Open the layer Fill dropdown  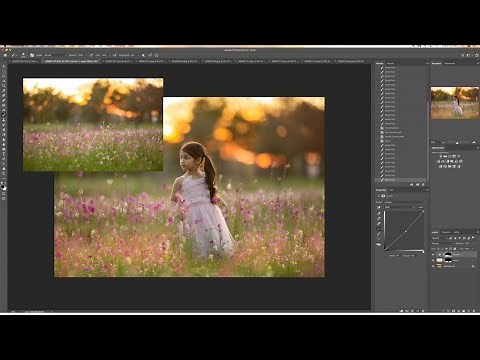(472, 249)
